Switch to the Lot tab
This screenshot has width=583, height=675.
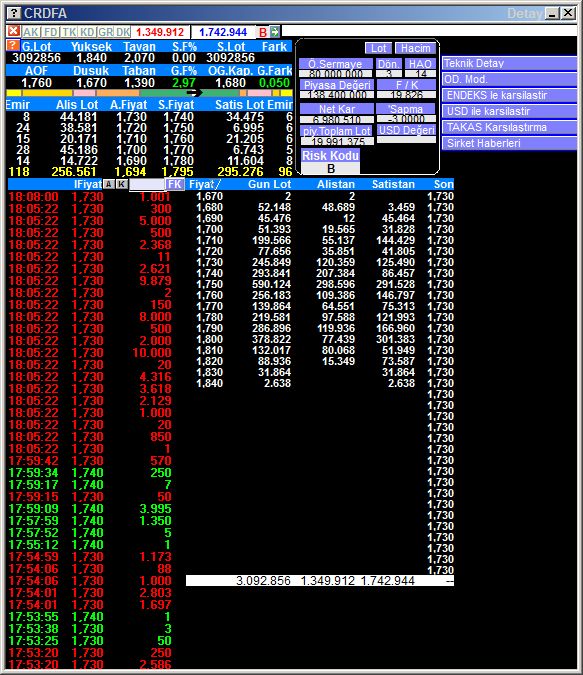[378, 48]
